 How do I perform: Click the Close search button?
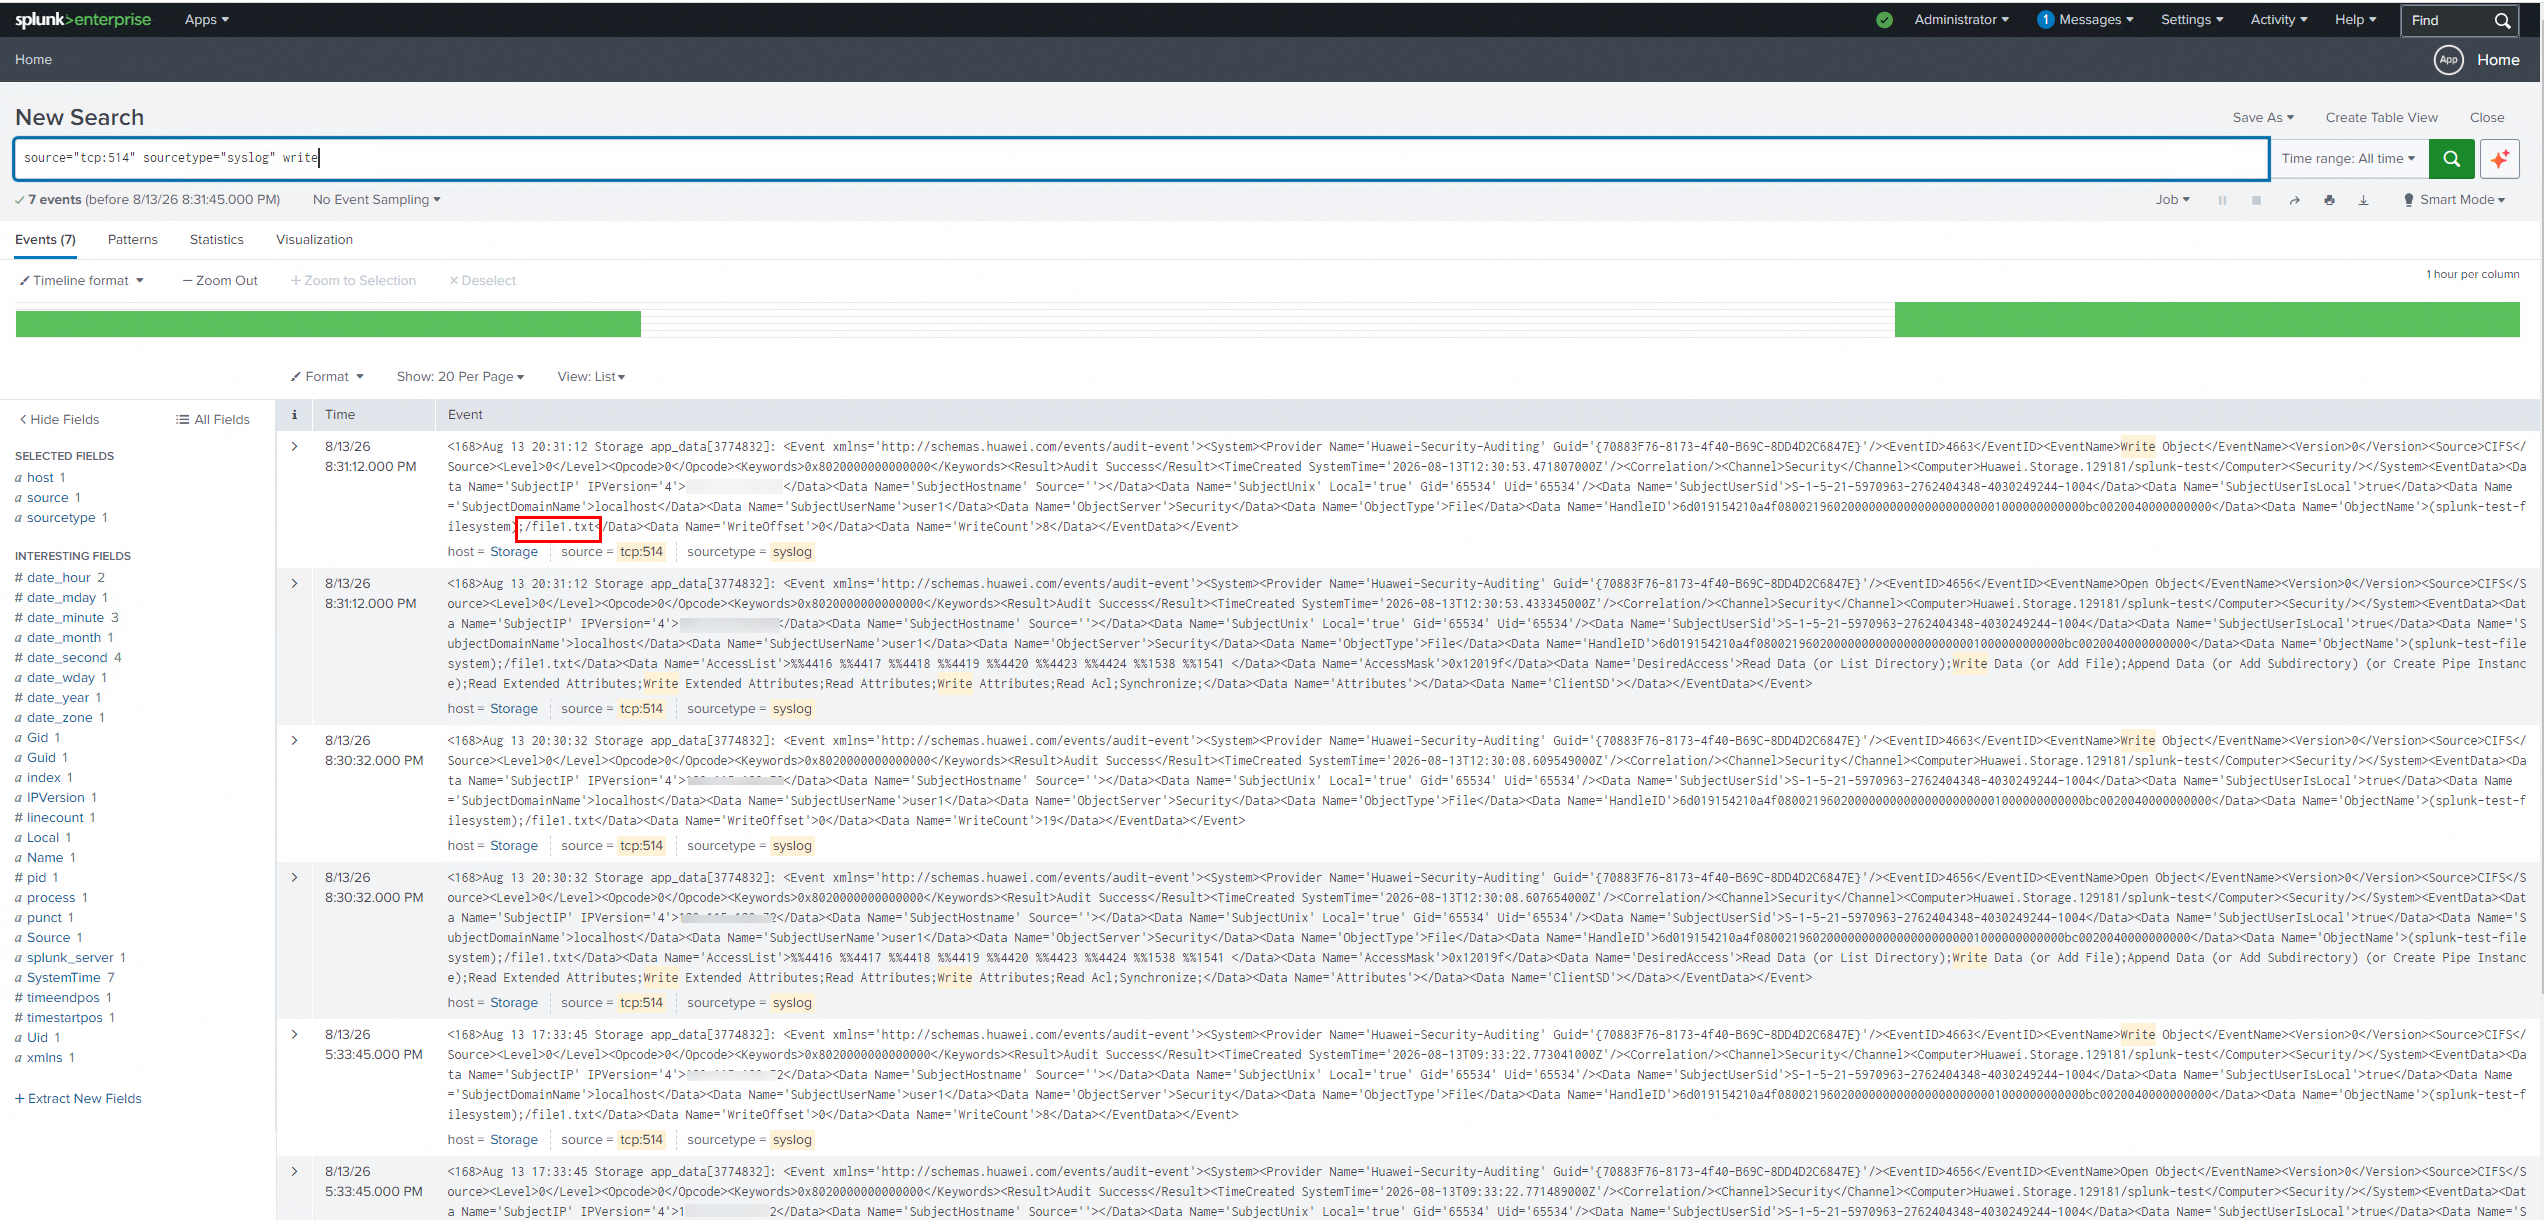point(2487,118)
